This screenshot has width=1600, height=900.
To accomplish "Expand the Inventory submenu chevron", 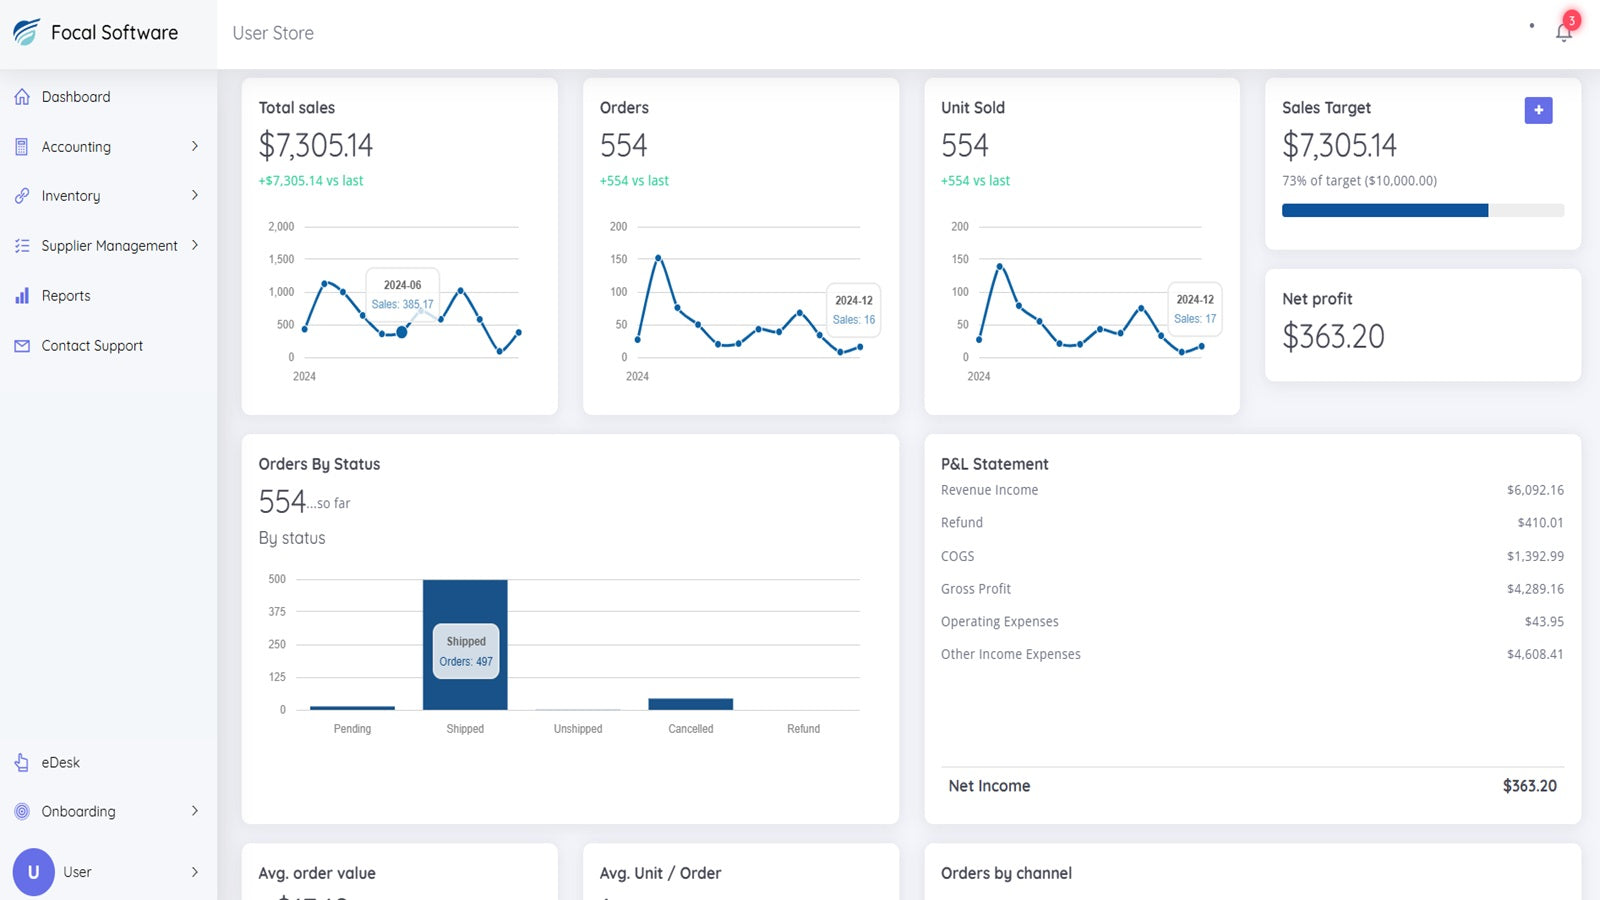I will [195, 195].
